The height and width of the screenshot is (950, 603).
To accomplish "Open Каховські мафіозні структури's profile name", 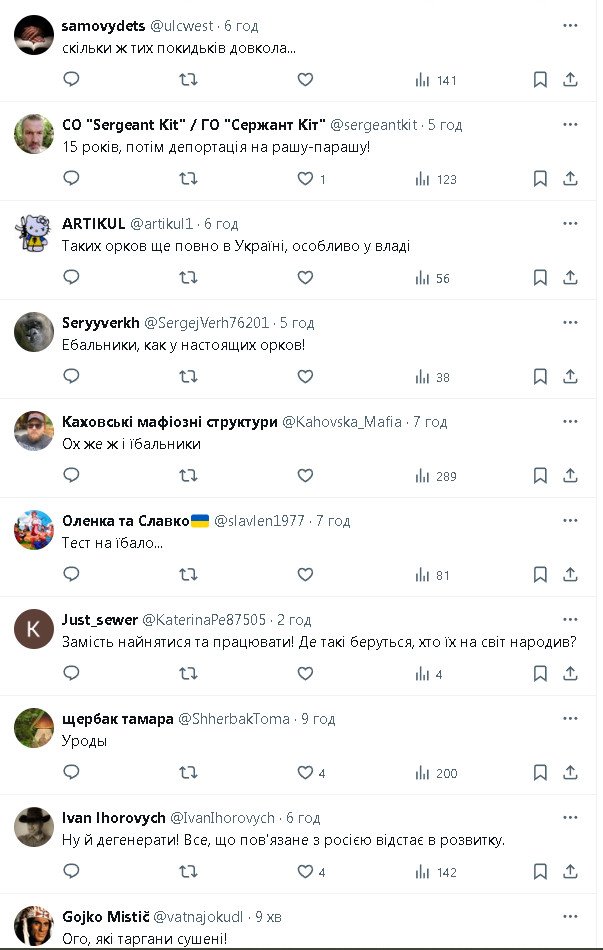I will (x=170, y=422).
